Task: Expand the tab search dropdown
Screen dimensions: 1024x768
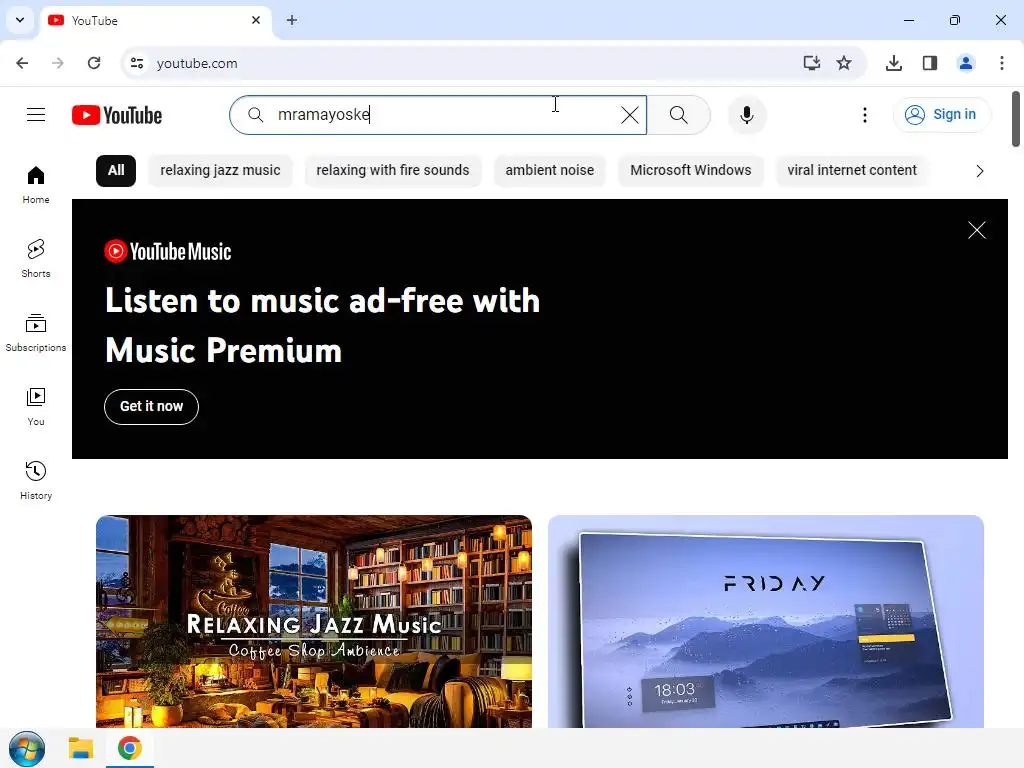Action: pyautogui.click(x=20, y=20)
